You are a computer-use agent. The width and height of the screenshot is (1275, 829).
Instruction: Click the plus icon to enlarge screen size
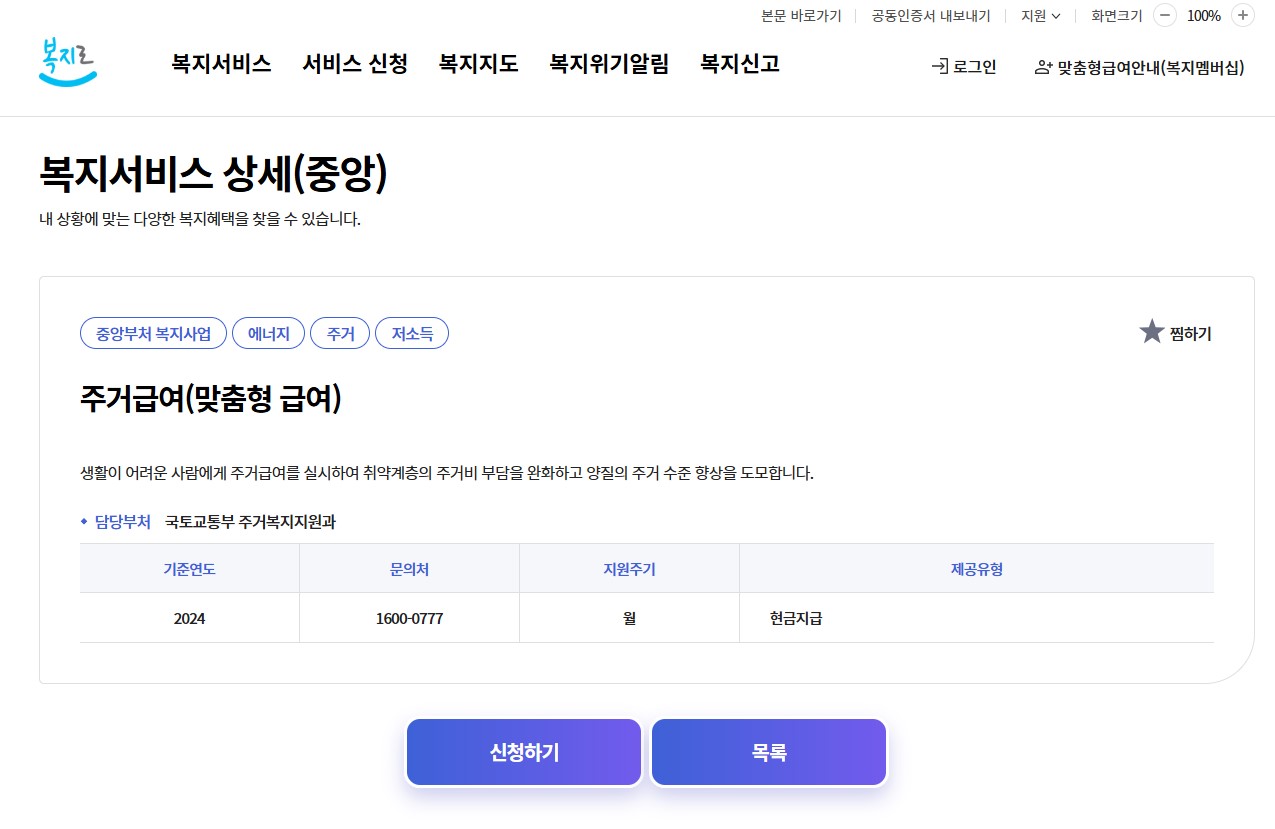click(1243, 16)
